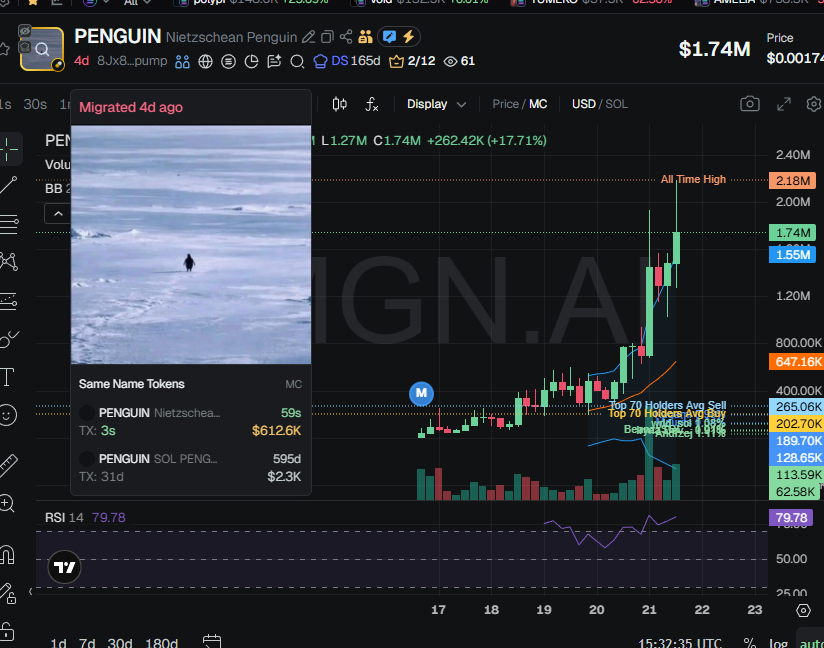The height and width of the screenshot is (648, 824).
Task: Open DS 165d dev info
Action: pyautogui.click(x=347, y=61)
